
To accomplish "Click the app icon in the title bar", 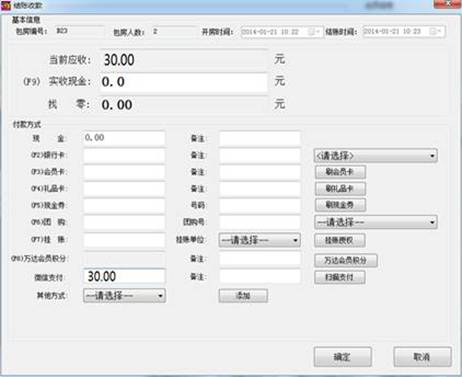I will (x=6, y=5).
